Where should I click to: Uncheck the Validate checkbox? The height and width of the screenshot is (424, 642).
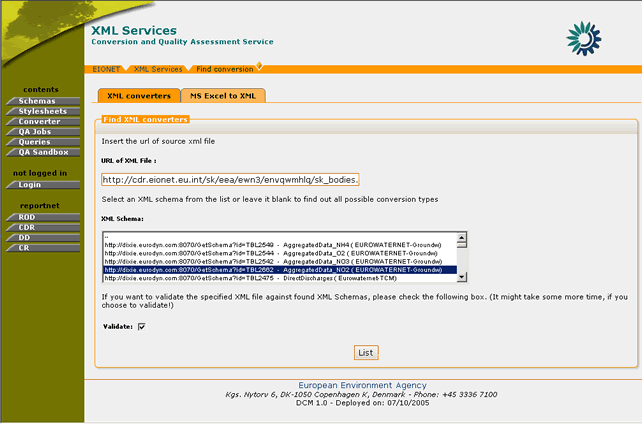tap(142, 327)
